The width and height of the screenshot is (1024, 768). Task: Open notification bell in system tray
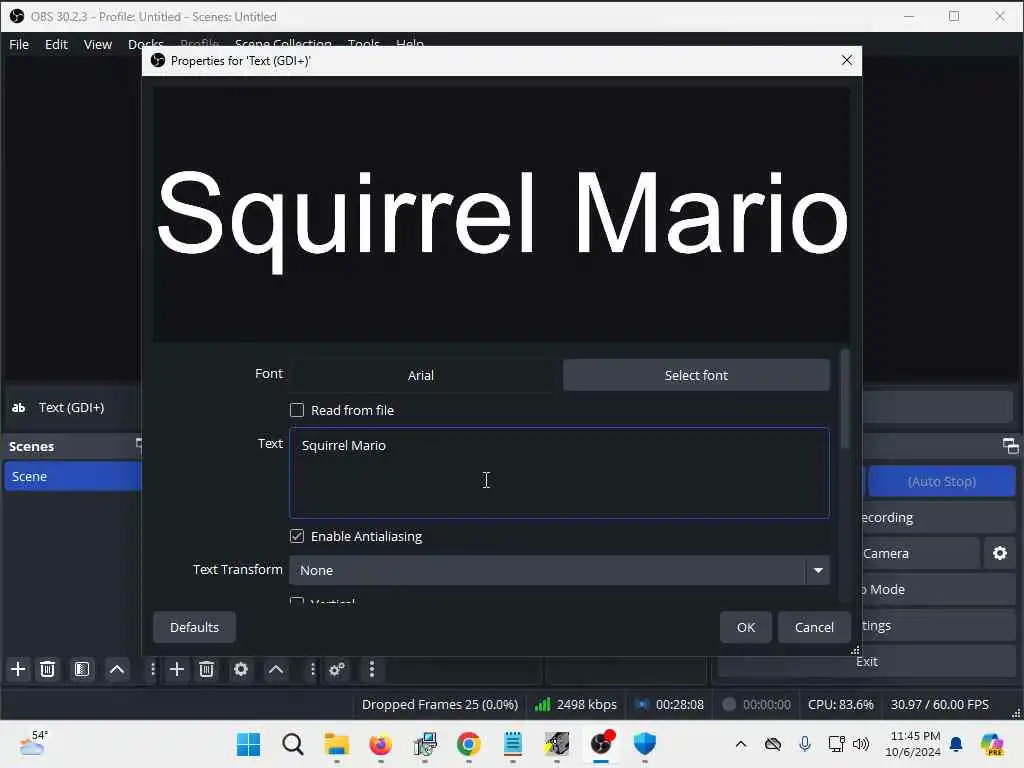[956, 744]
